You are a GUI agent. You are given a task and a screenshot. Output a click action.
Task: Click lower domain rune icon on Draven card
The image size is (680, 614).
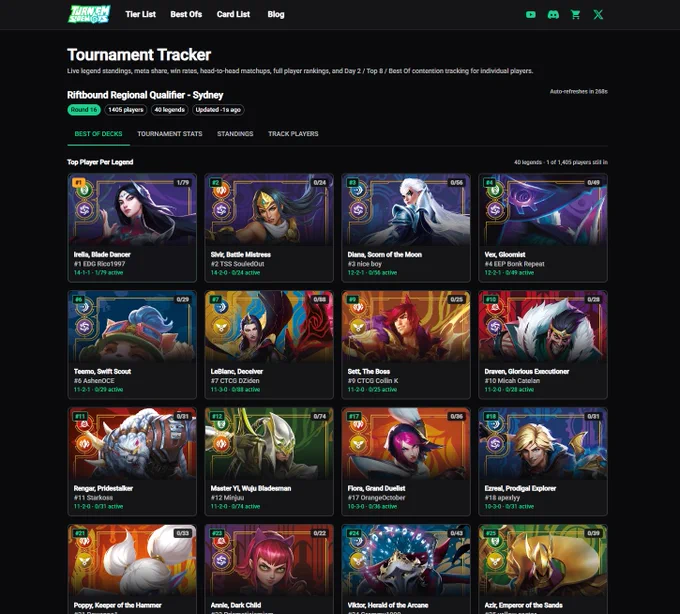coord(495,327)
